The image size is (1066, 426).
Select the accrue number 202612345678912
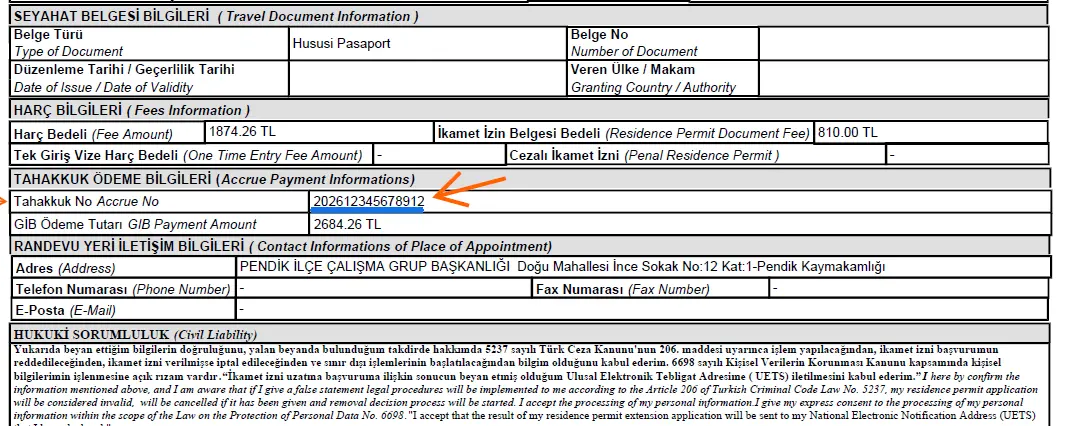(x=368, y=202)
